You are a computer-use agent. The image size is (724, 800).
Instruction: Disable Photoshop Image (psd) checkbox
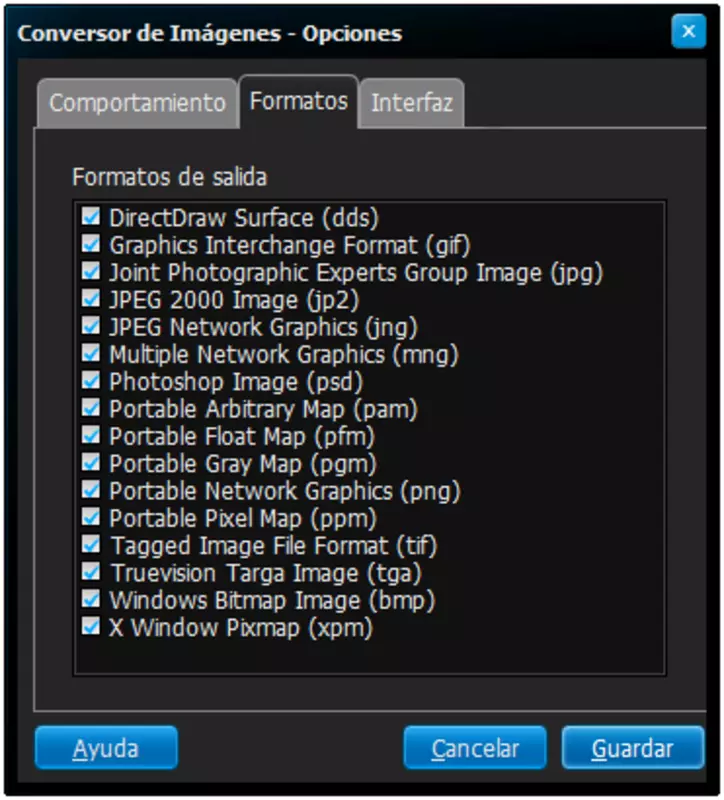91,381
